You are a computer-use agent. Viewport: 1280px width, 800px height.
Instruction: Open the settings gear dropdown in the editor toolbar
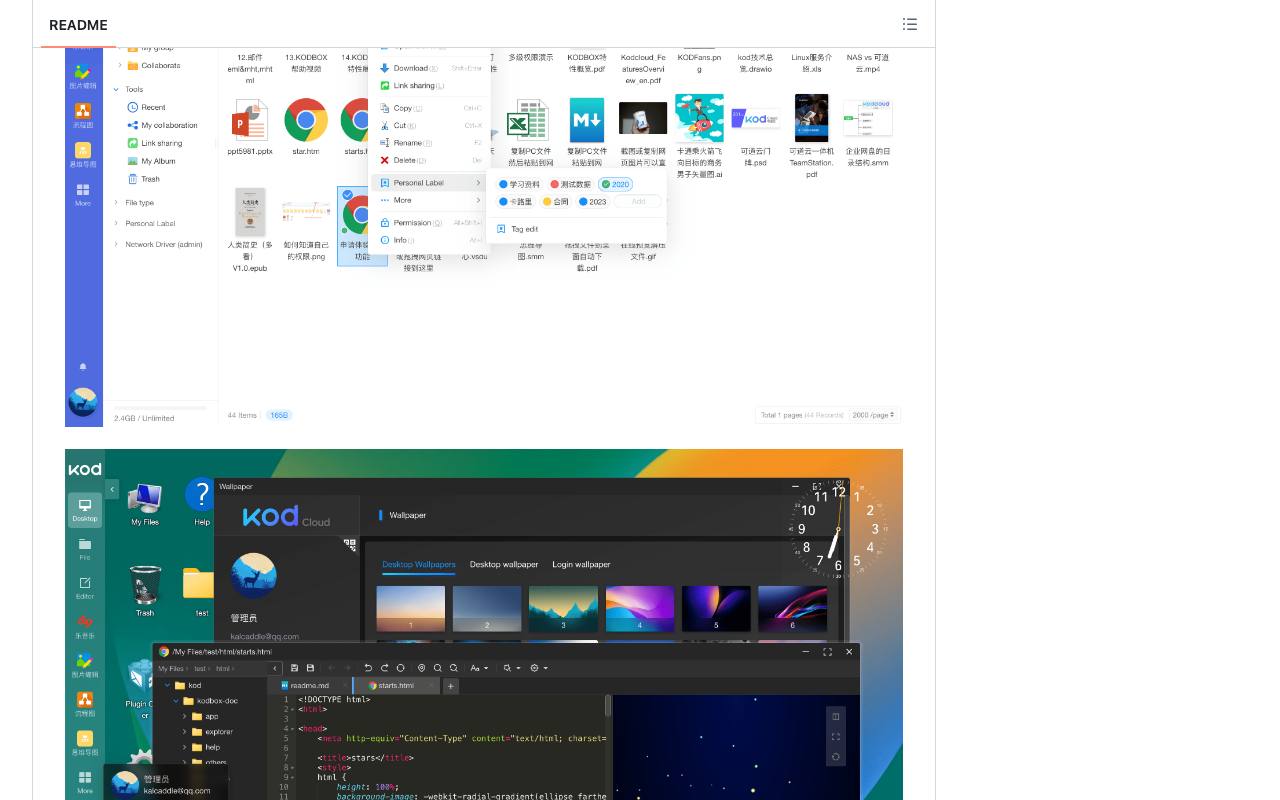538,668
